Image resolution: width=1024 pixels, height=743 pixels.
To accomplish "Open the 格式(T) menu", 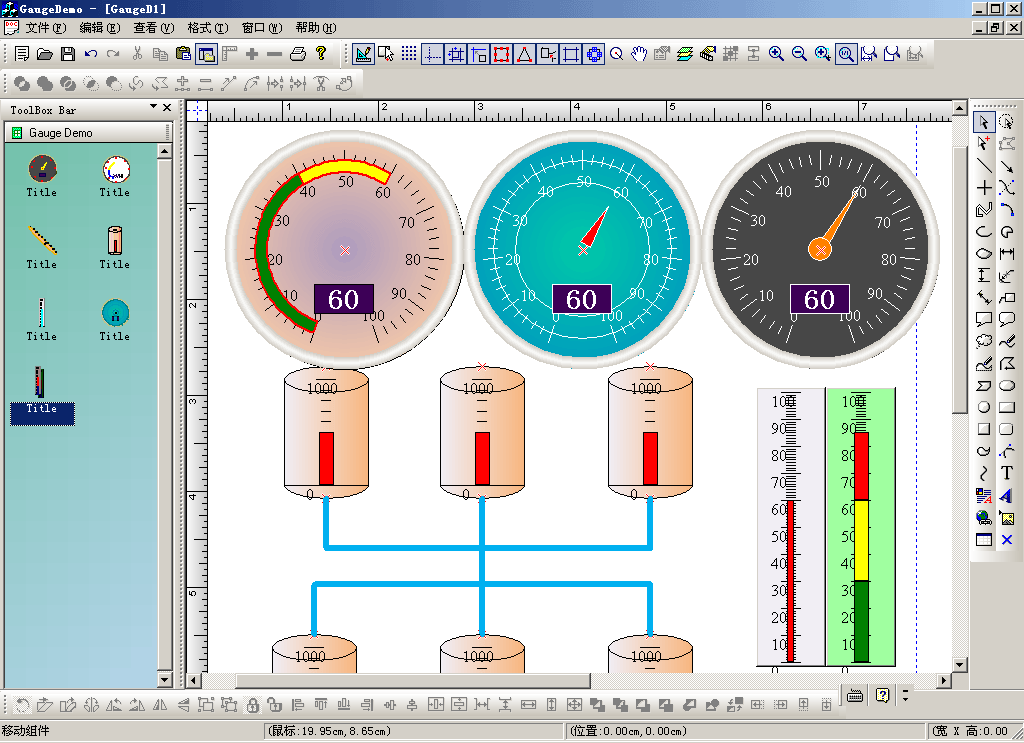I will (x=207, y=28).
